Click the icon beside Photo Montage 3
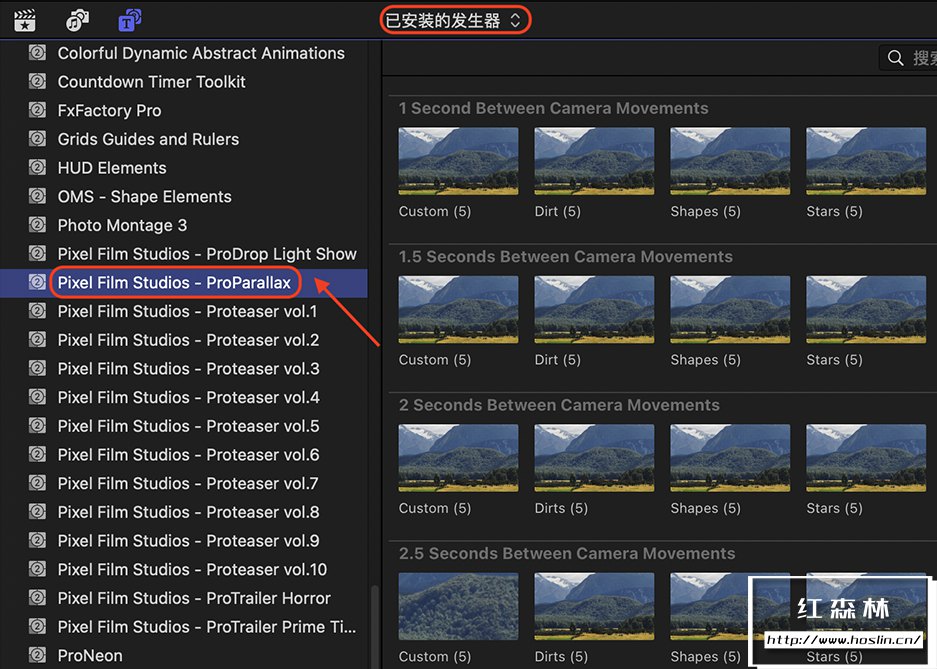 click(37, 225)
